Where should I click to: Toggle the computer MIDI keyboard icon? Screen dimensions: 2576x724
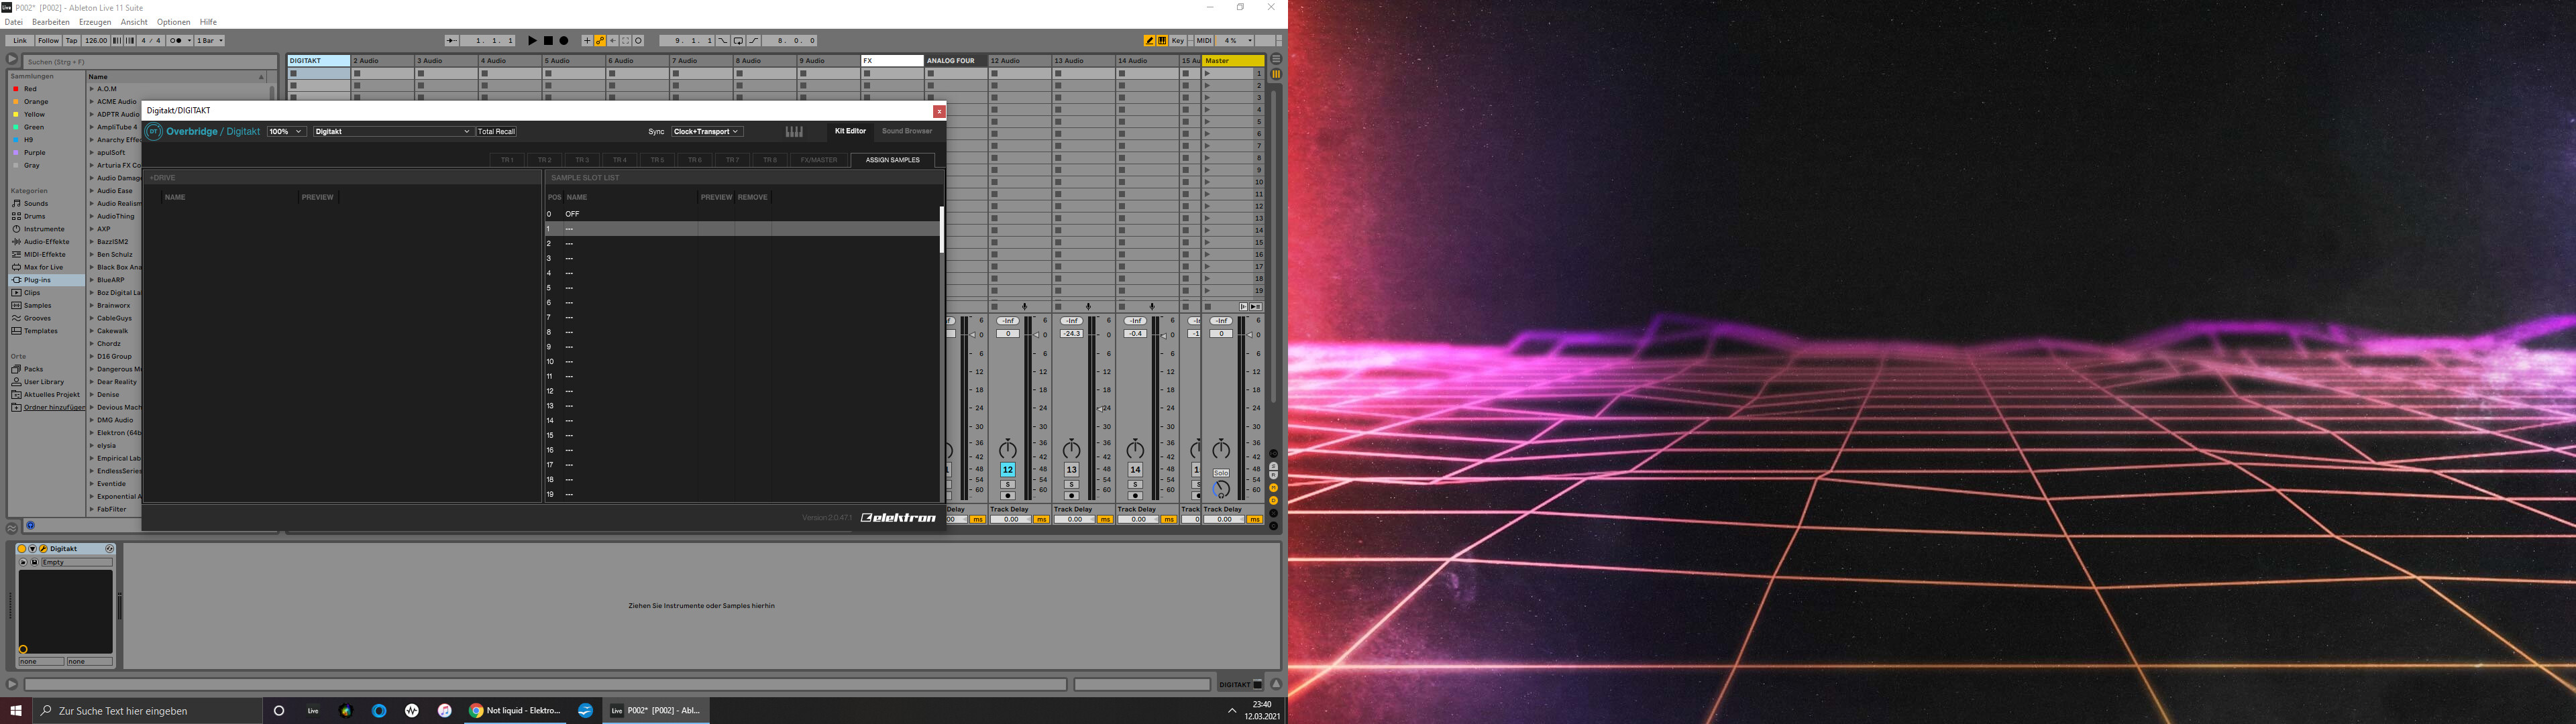tap(1162, 41)
